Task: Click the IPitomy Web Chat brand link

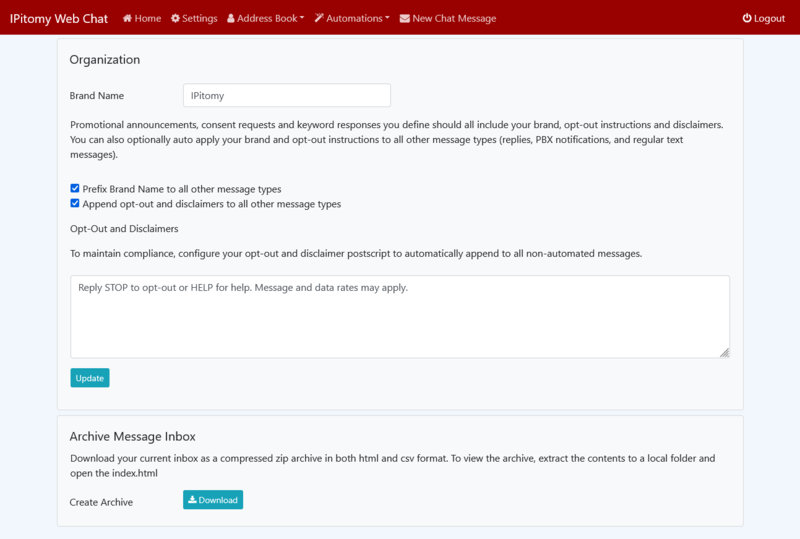Action: coord(59,18)
